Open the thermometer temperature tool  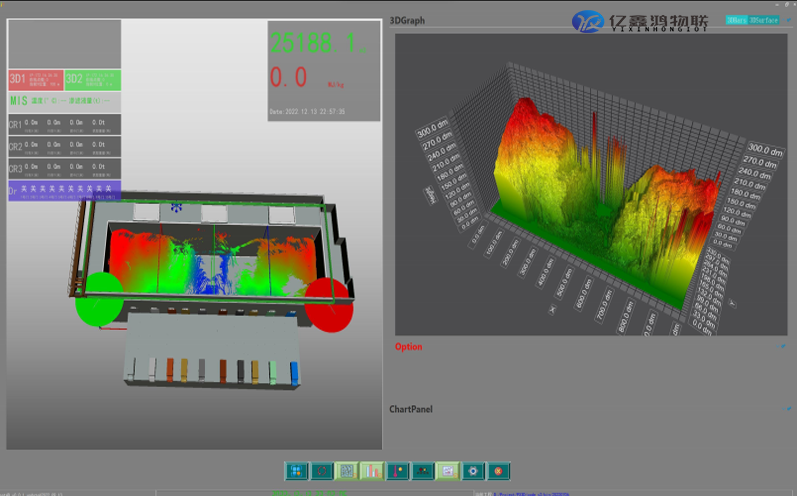click(397, 471)
